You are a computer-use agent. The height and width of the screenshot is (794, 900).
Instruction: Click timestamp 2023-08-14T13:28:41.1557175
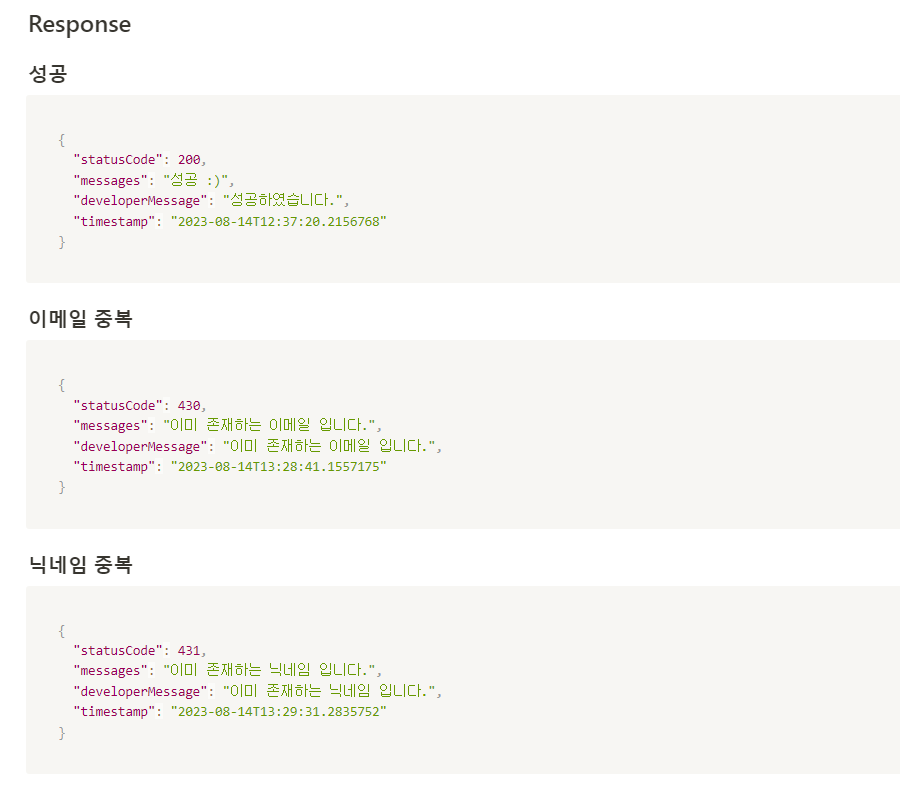point(278,467)
